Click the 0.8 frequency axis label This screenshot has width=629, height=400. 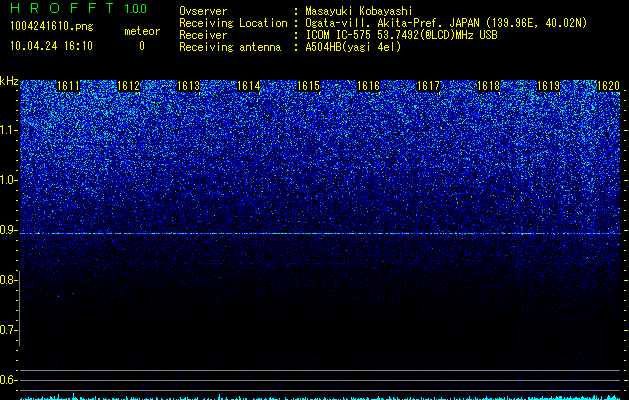[x=7, y=280]
